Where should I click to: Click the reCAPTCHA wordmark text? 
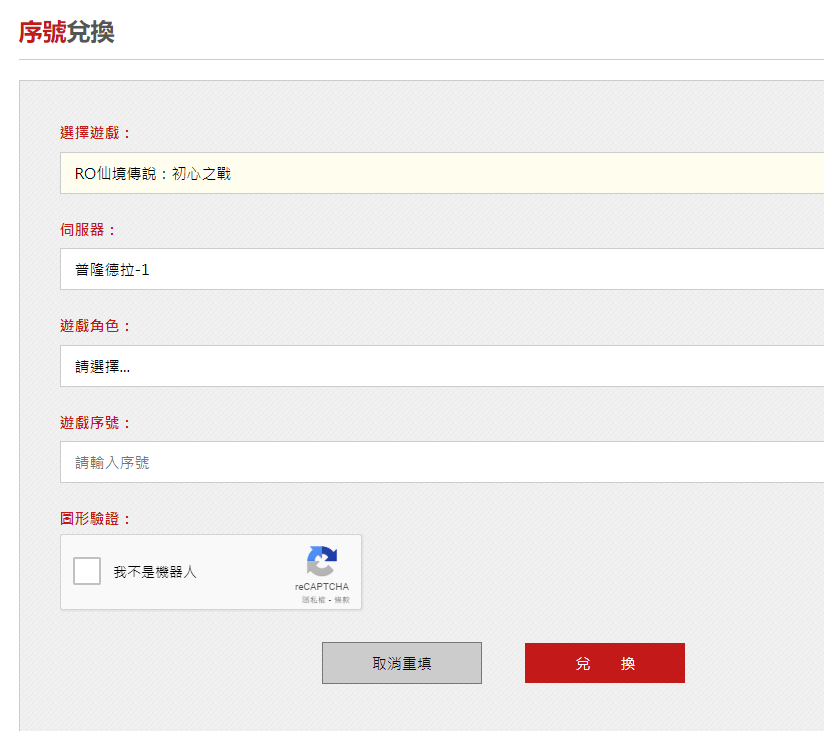321,587
